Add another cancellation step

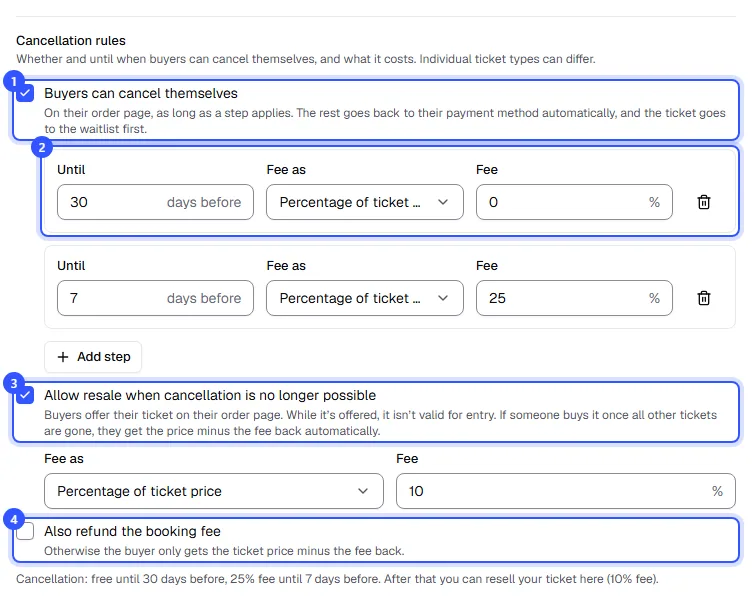[93, 357]
